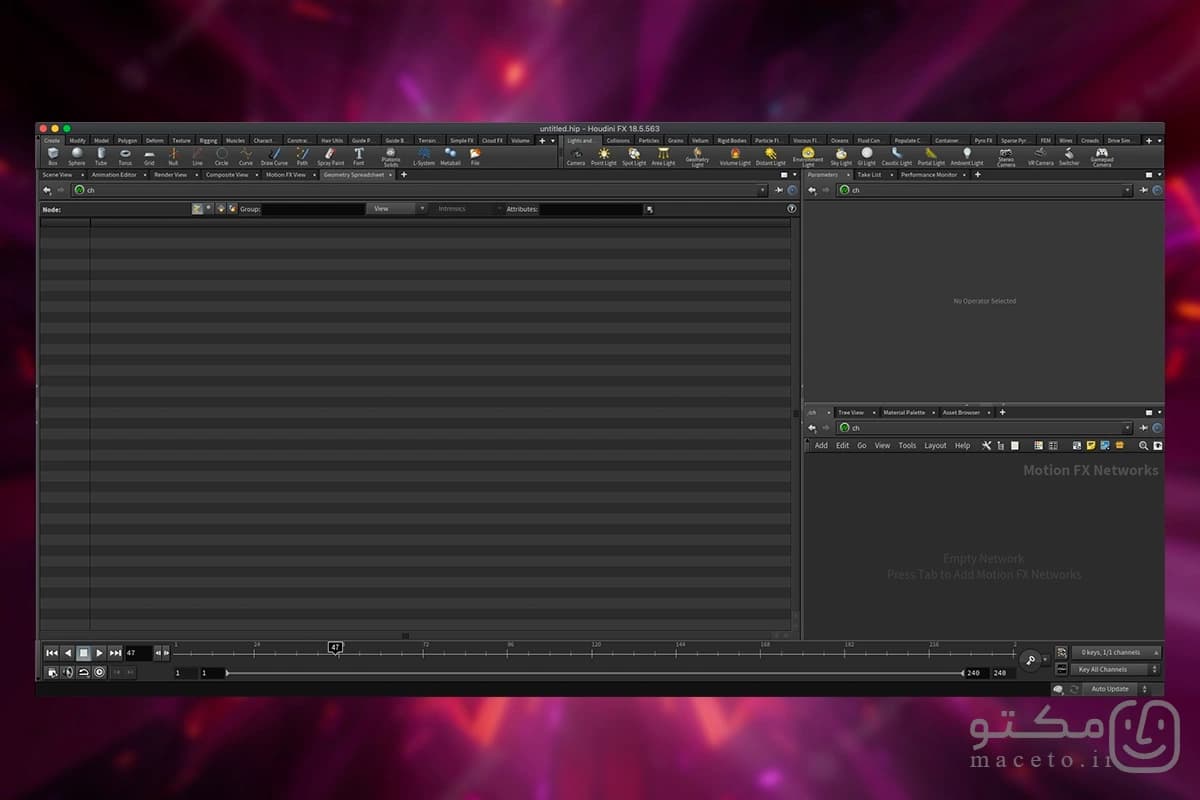1200x800 pixels.
Task: Jump to the first frame
Action: (x=51, y=653)
